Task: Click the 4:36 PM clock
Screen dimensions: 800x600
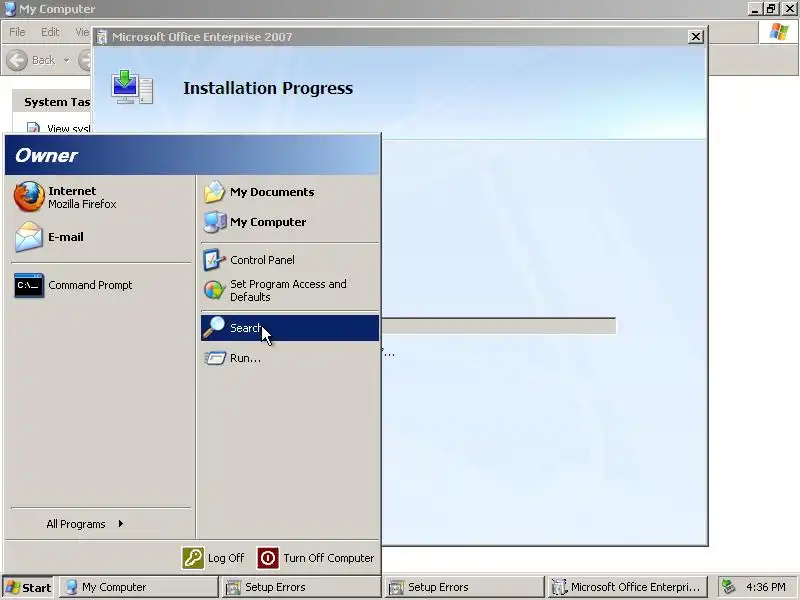Action: [x=765, y=587]
